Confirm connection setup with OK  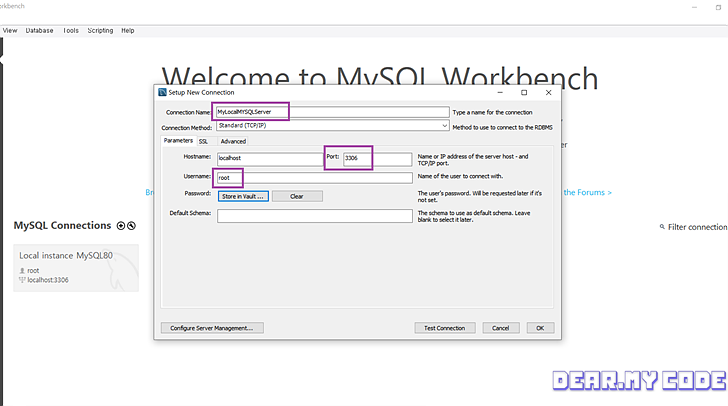coord(540,328)
